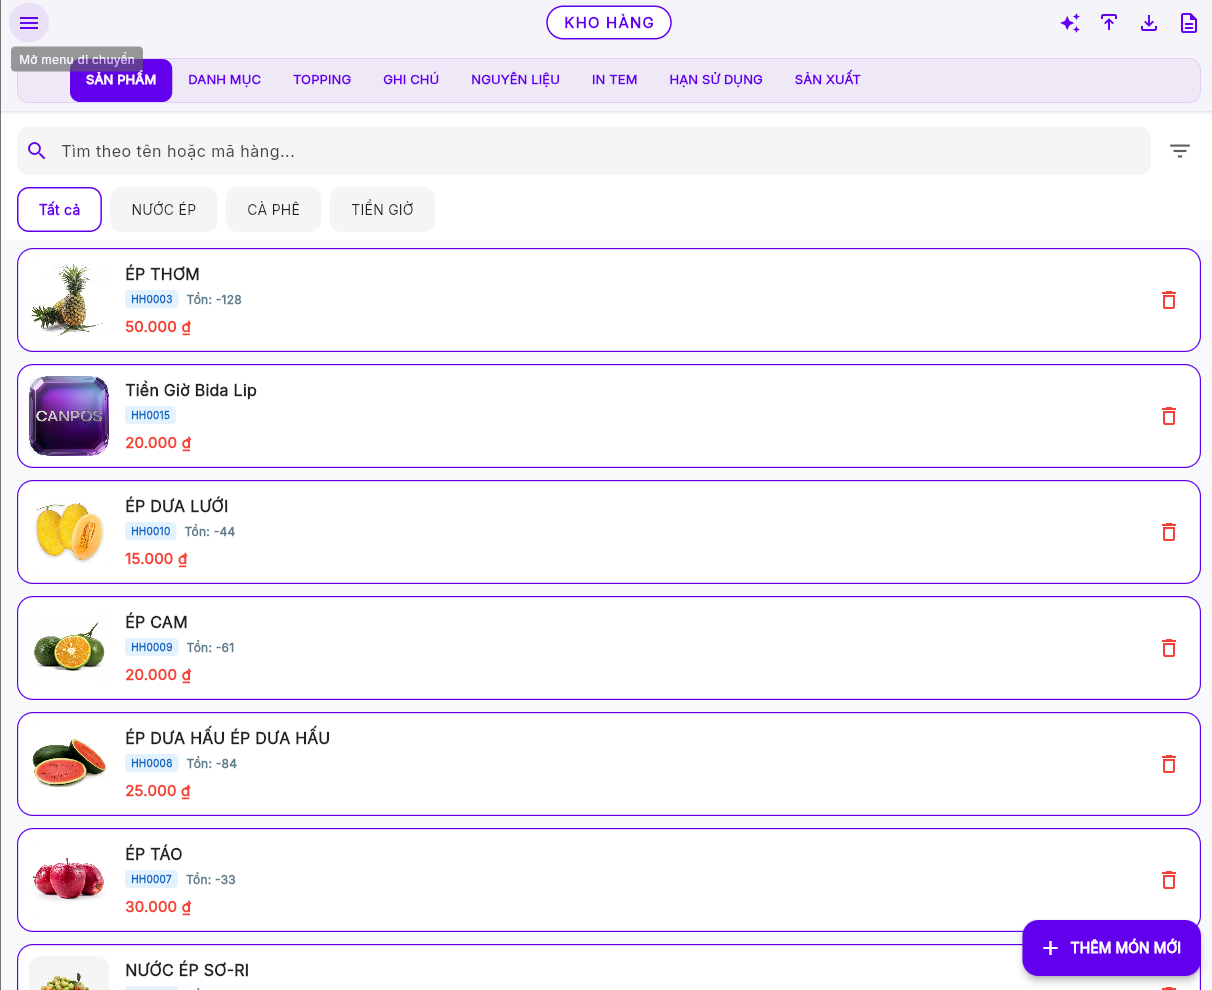This screenshot has height=990, width=1212.
Task: Delete the ÉP DƯA LƯỚI product
Action: pos(1168,532)
